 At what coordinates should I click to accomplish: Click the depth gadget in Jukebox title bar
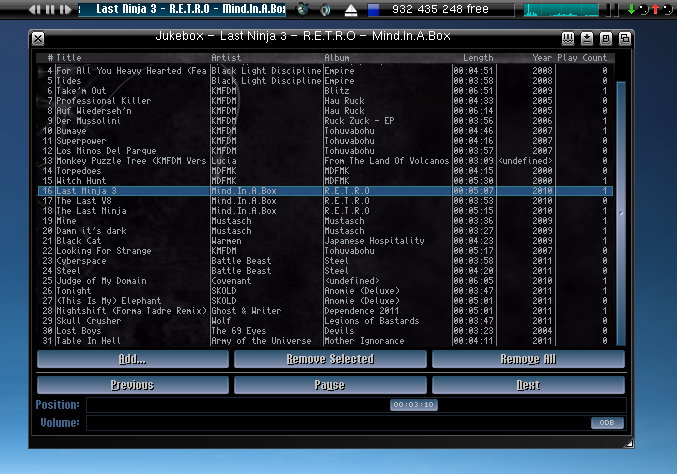pos(625,39)
